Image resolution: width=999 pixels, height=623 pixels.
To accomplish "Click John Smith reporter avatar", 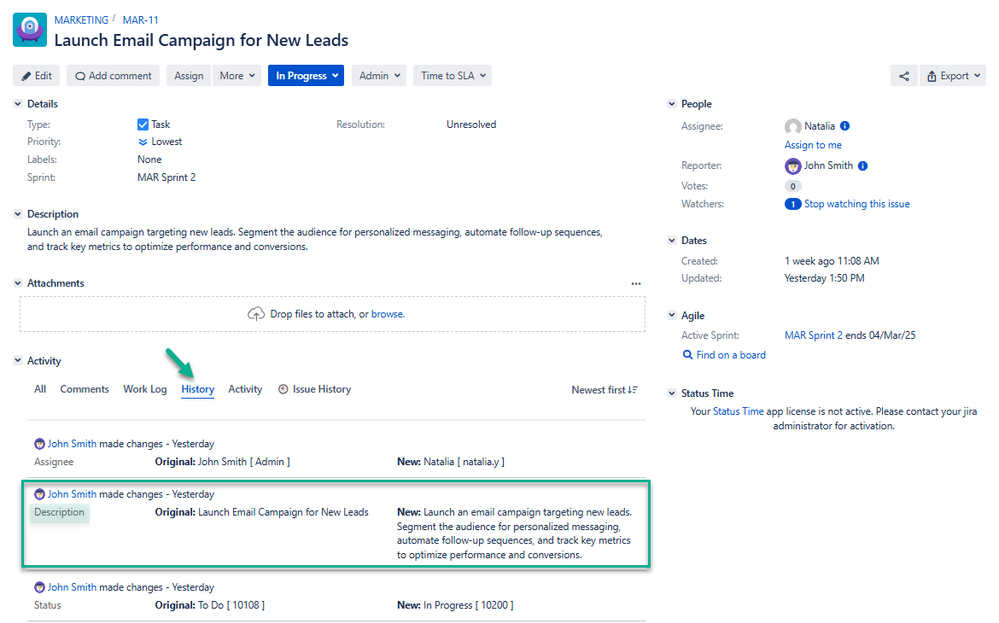I will tap(793, 166).
